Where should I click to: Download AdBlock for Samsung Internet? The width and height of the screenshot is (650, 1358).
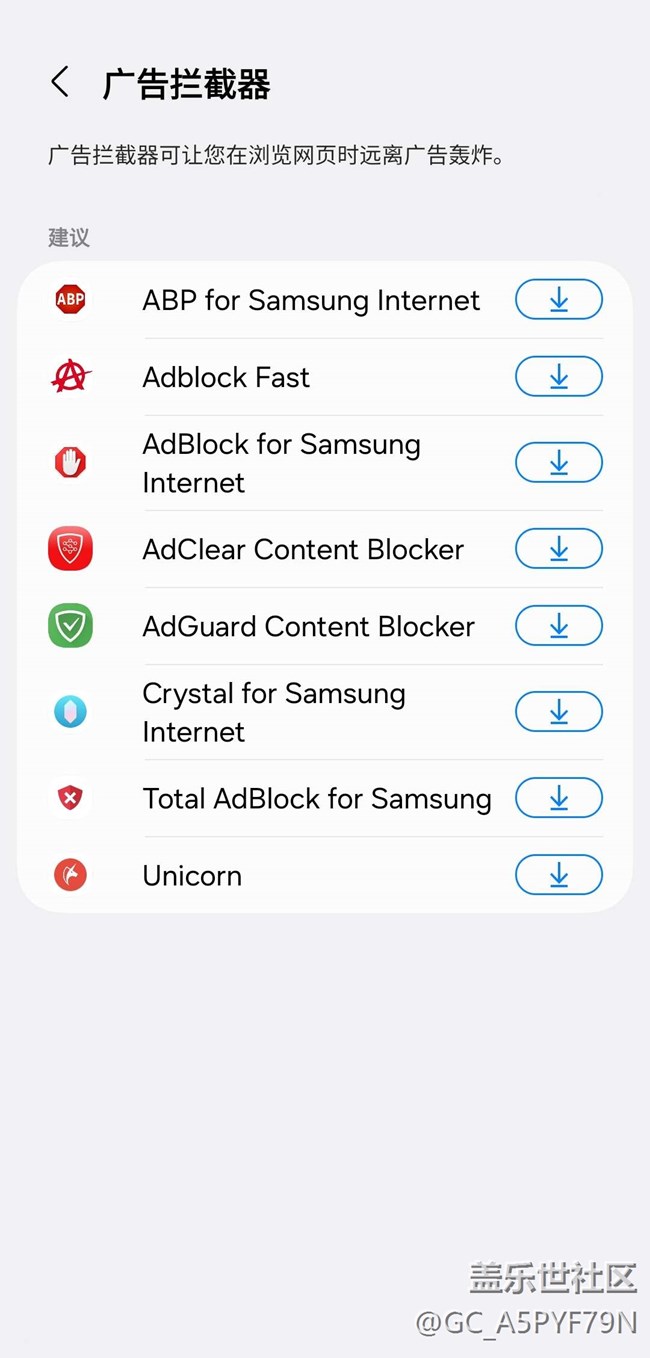[x=558, y=462]
